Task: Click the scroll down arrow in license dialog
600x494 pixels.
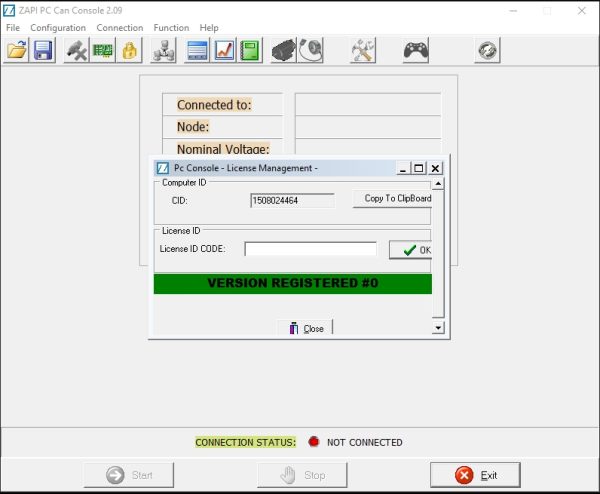Action: (438, 328)
